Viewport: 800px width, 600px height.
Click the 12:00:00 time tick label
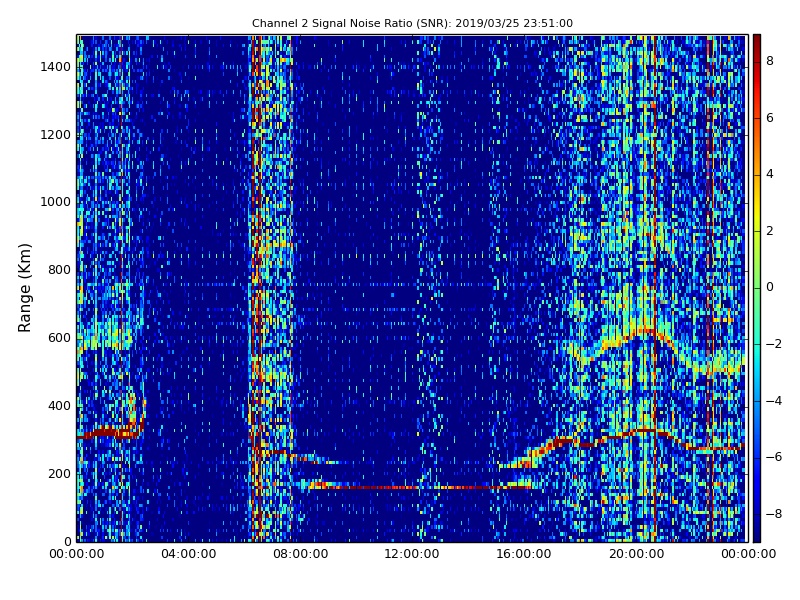412,554
